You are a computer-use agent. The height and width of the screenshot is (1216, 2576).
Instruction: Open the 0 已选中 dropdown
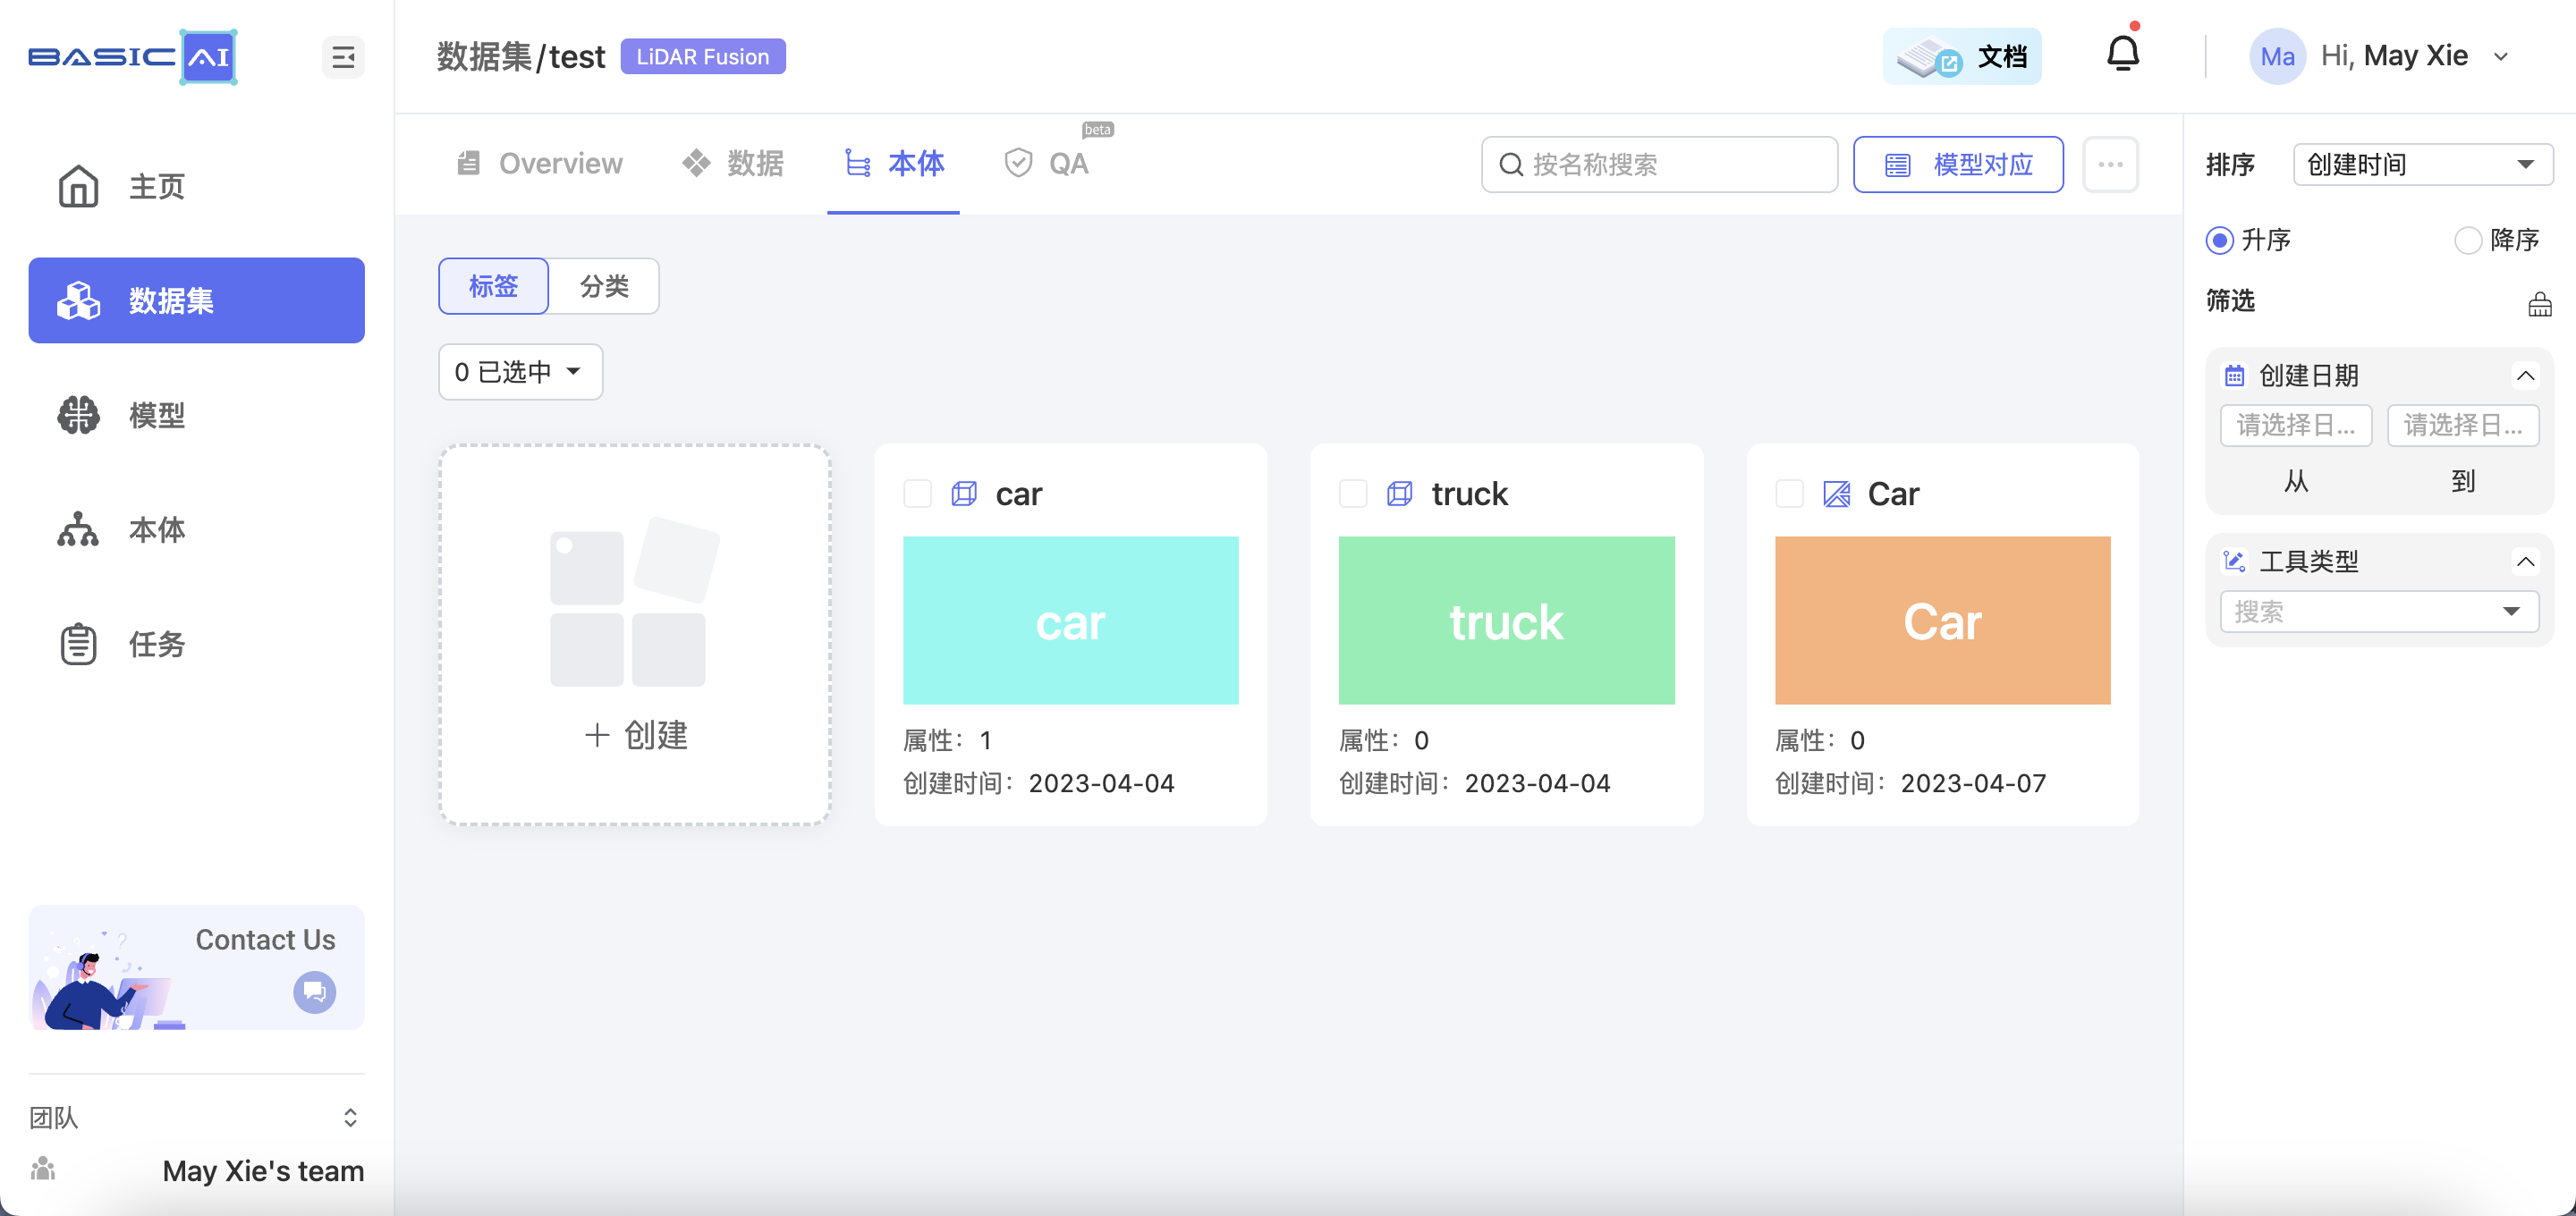pos(520,372)
